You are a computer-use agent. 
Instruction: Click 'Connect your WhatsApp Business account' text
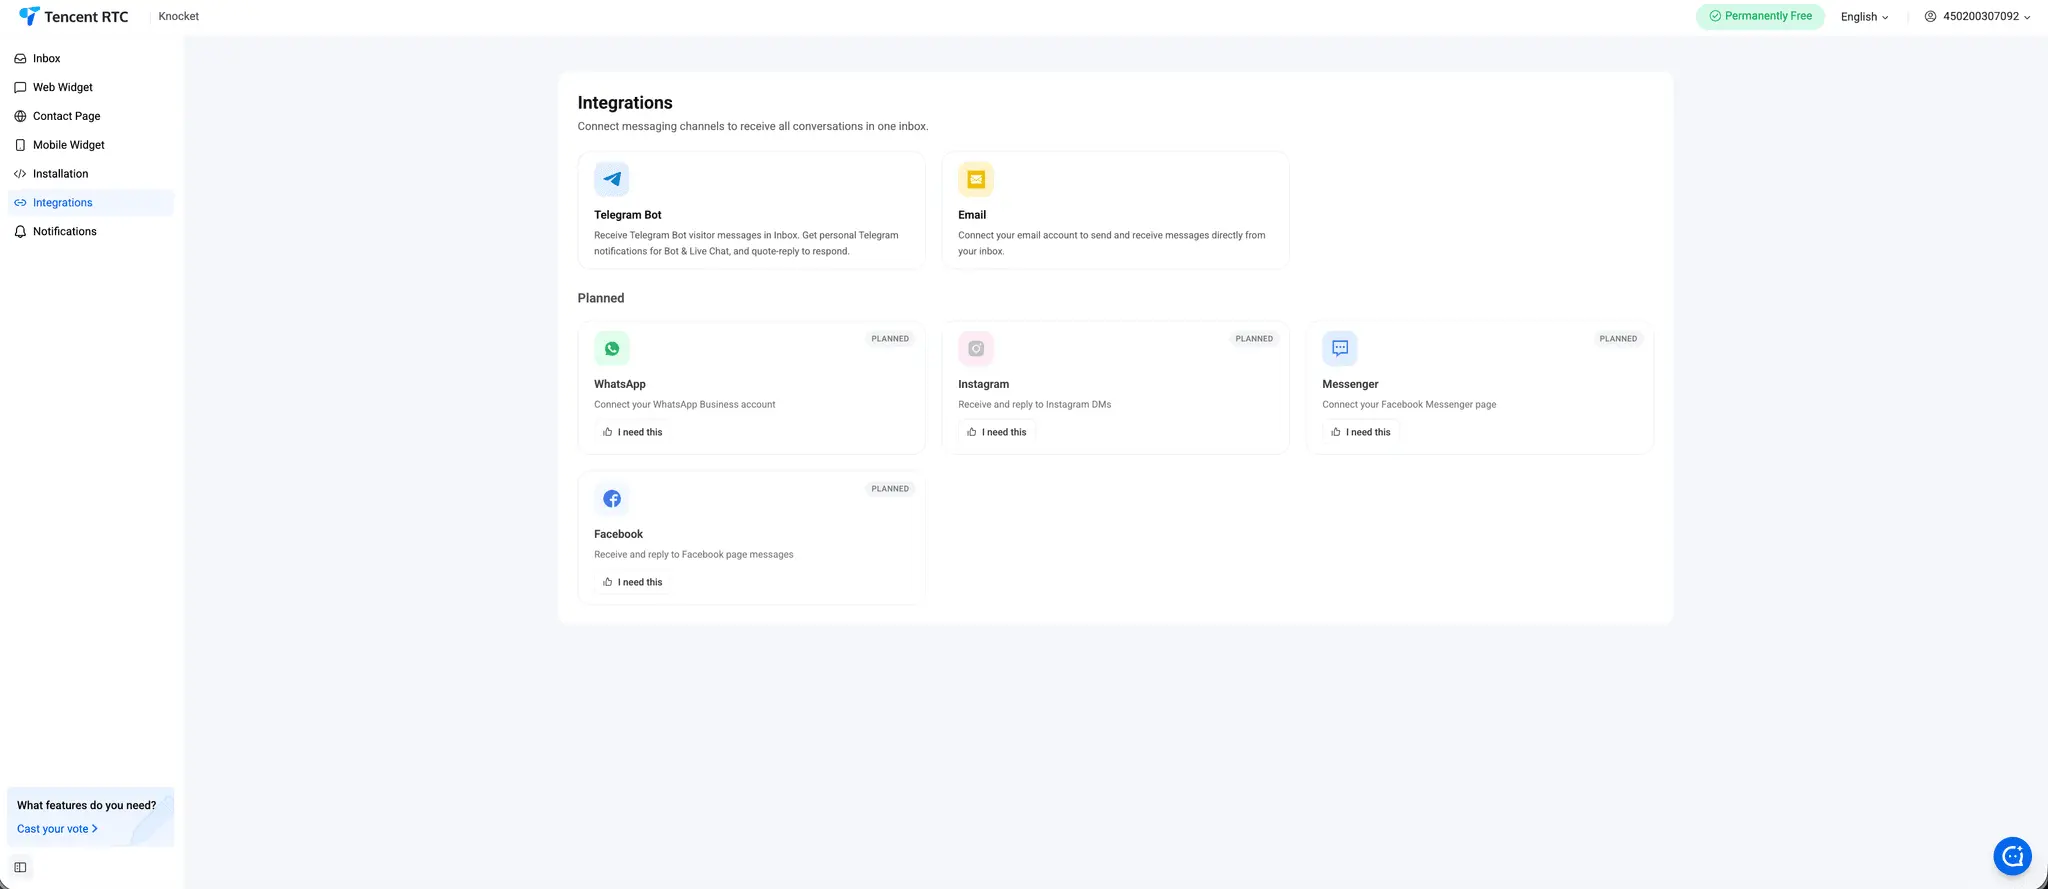coord(685,404)
